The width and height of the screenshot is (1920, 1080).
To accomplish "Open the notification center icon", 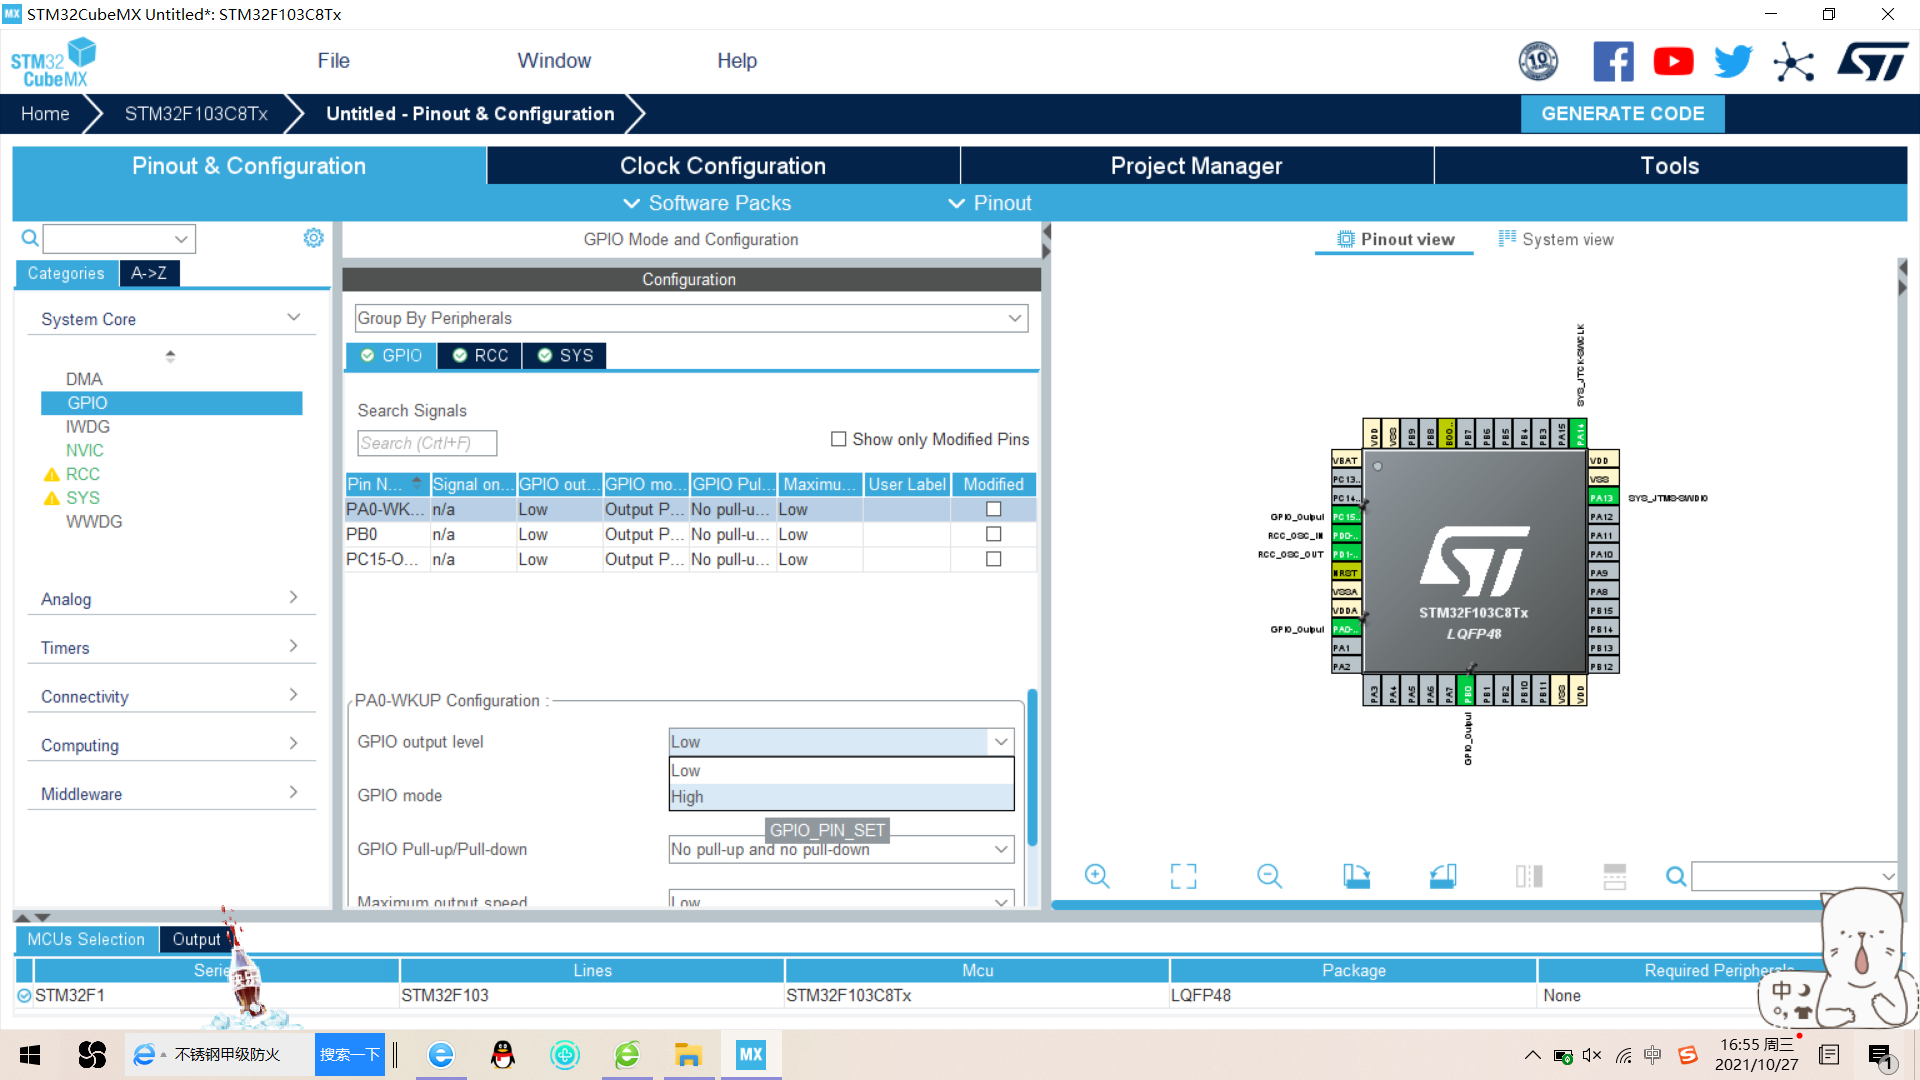I will 1881,1056.
